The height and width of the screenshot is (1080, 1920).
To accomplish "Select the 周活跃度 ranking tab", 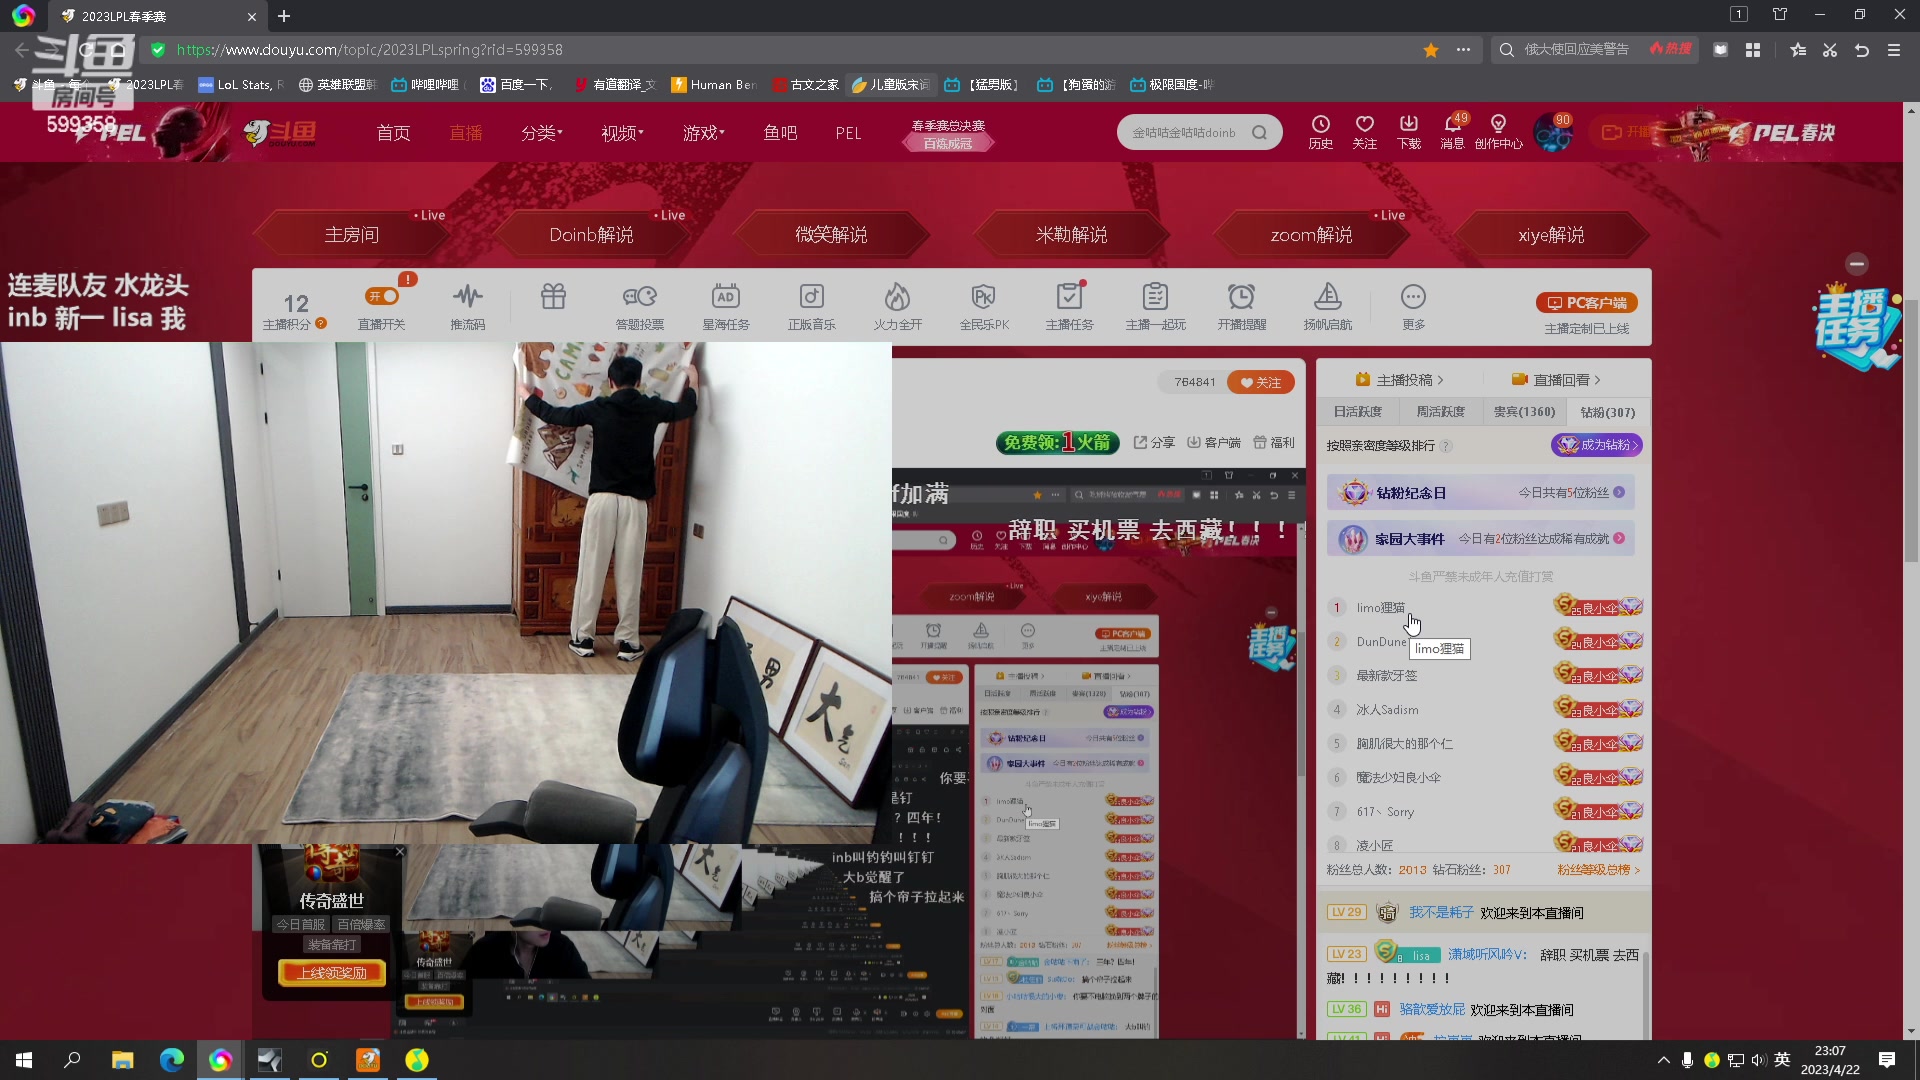I will pyautogui.click(x=1440, y=412).
